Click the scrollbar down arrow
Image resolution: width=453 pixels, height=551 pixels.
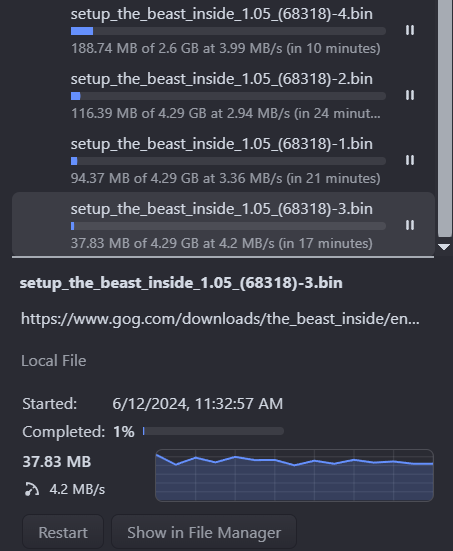(444, 247)
